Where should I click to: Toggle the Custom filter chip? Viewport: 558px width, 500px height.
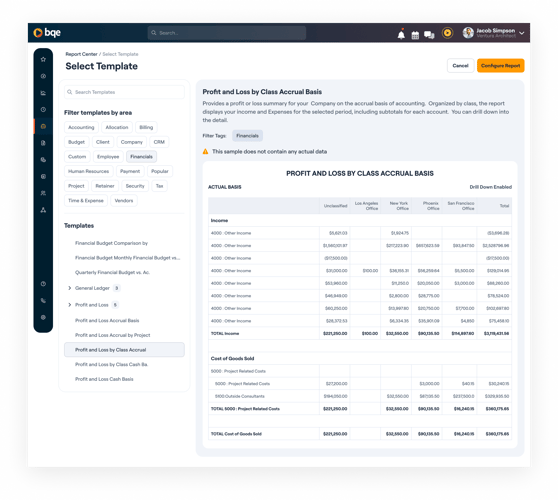[x=77, y=157]
